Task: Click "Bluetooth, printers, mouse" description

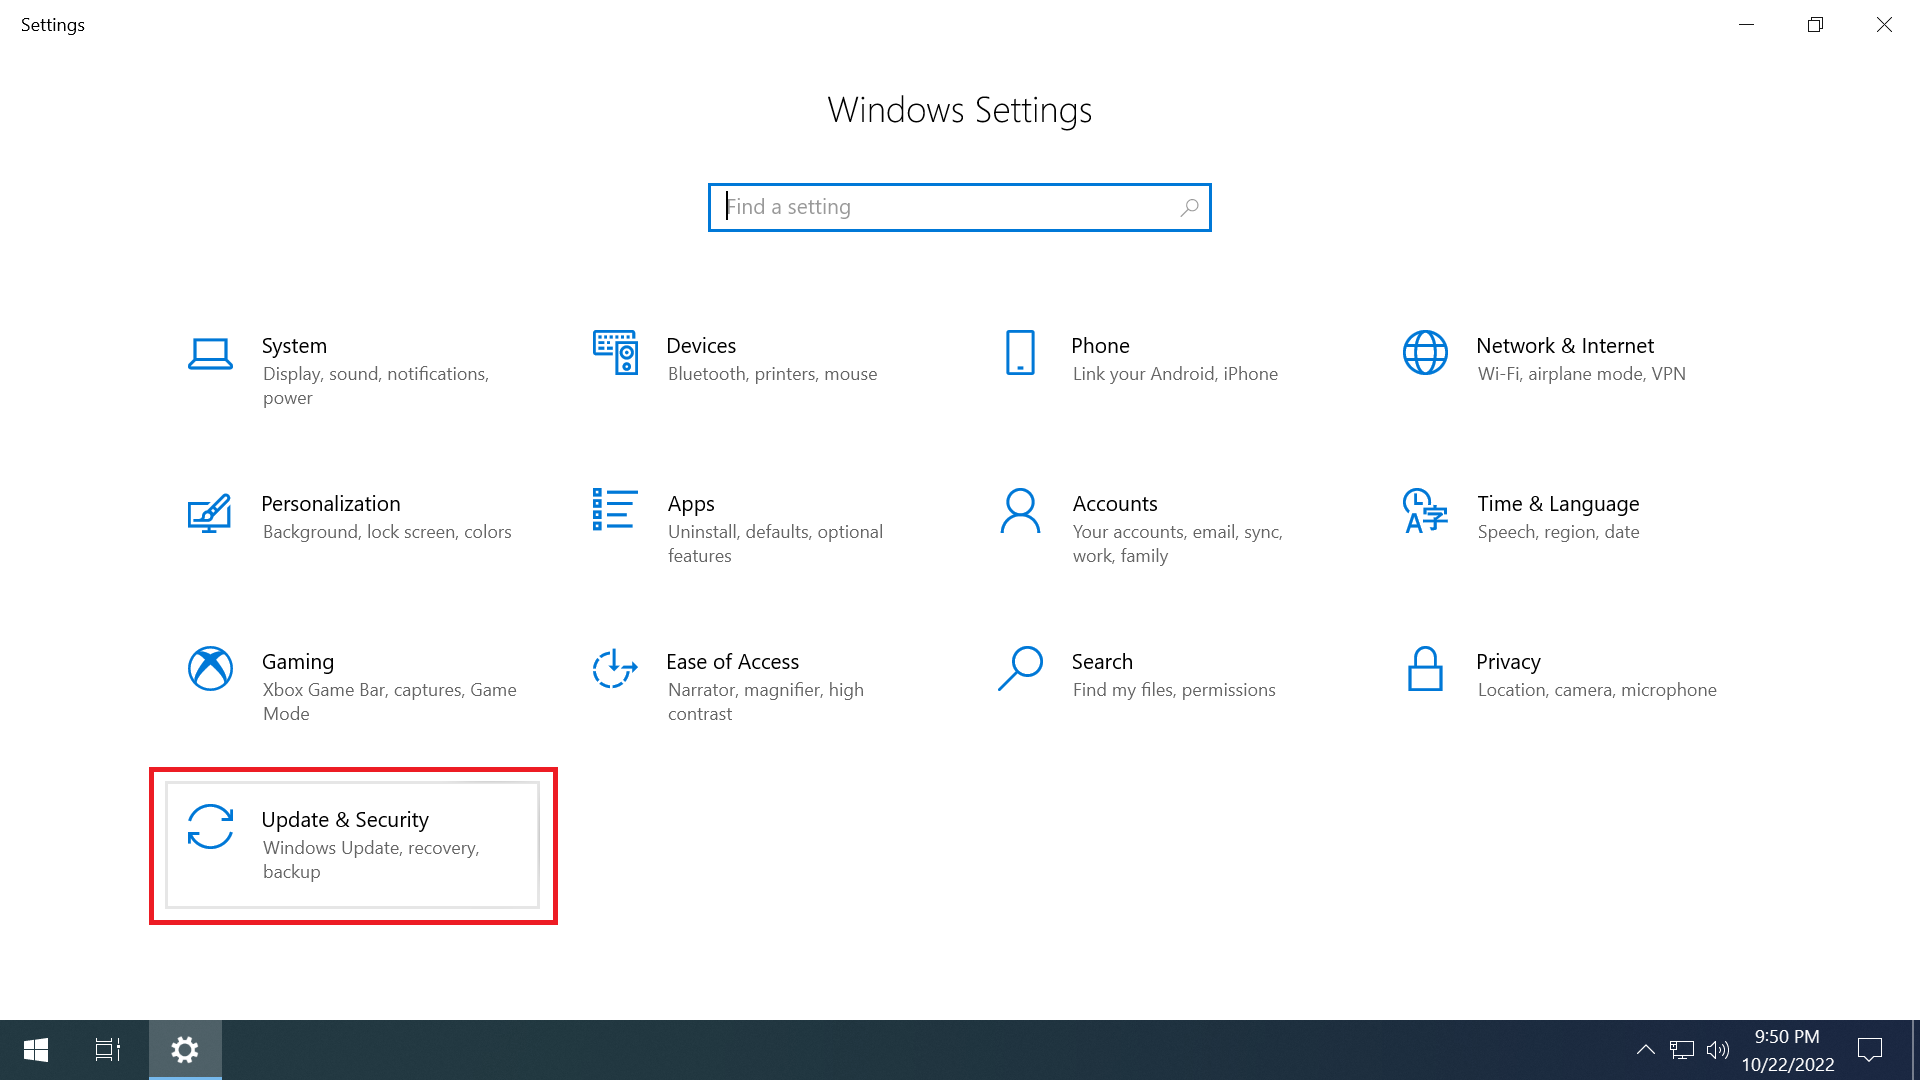Action: click(772, 374)
